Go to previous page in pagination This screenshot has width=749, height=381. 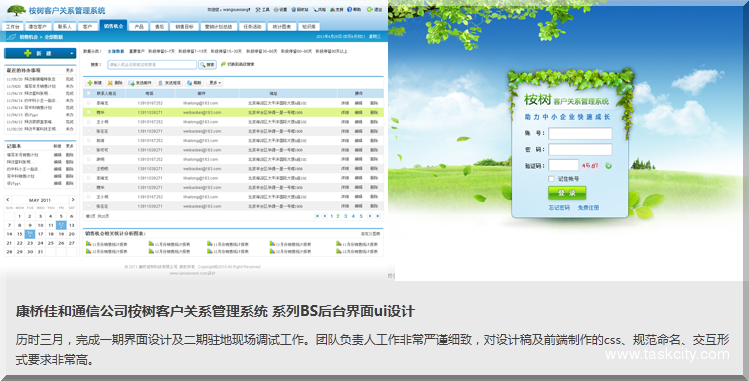(325, 216)
